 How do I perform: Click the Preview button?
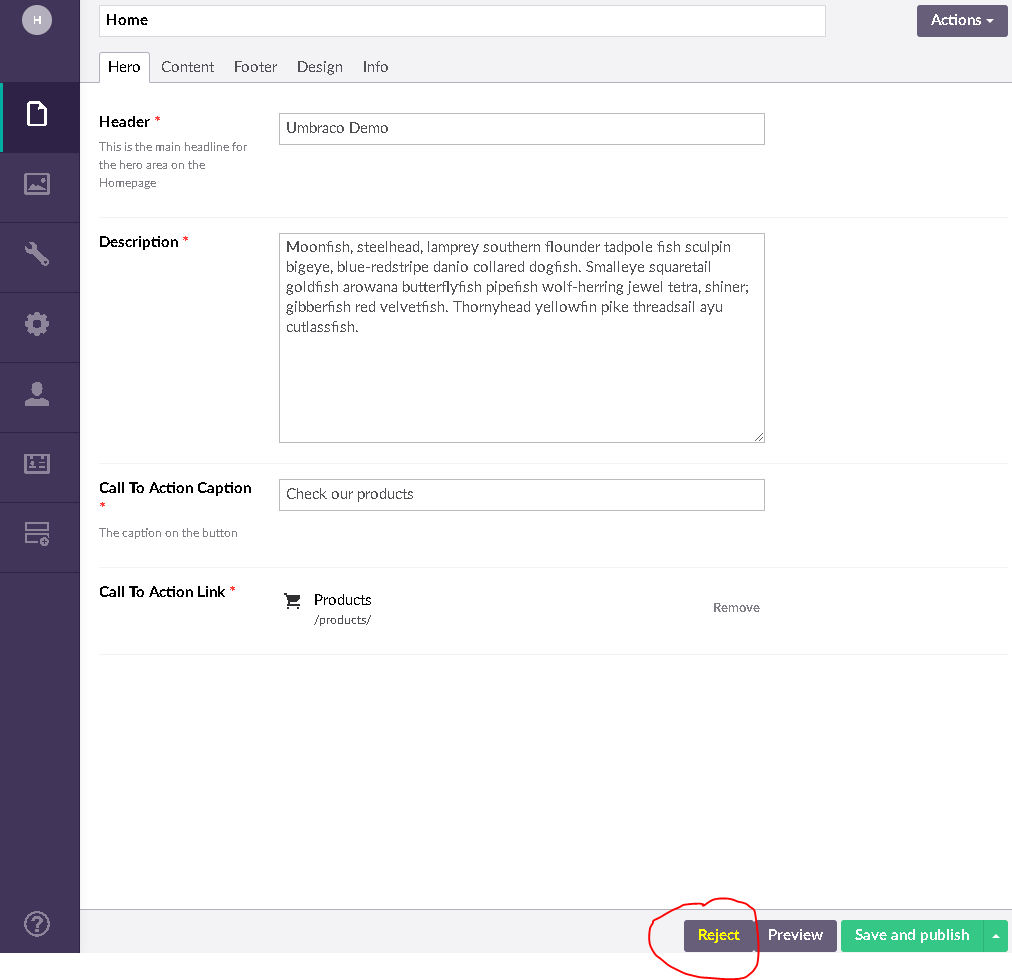coord(795,935)
